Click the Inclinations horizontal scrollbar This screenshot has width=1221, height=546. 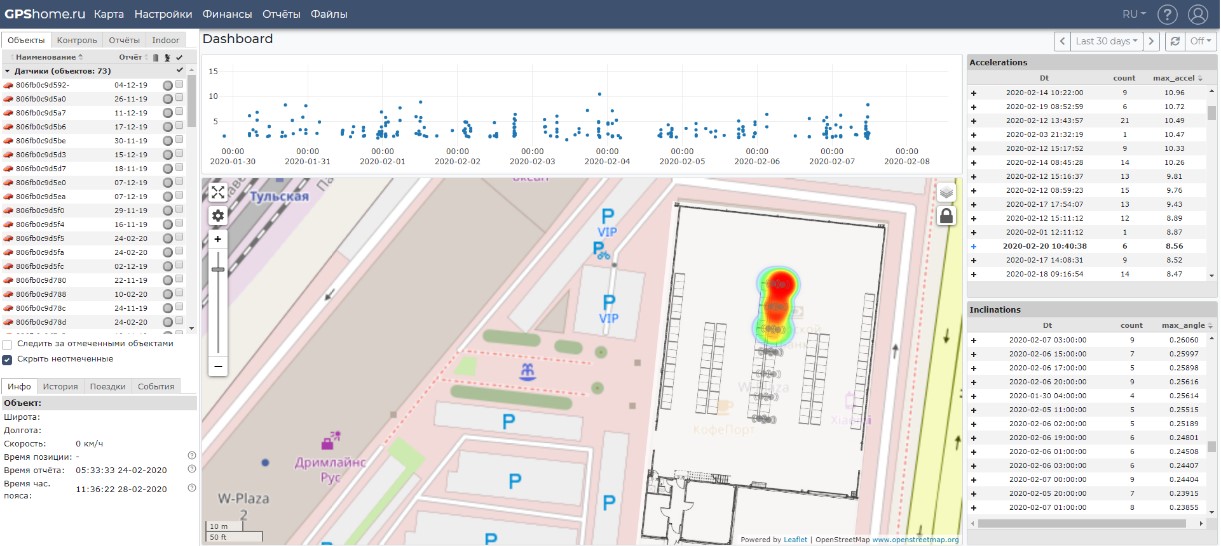coord(1082,523)
